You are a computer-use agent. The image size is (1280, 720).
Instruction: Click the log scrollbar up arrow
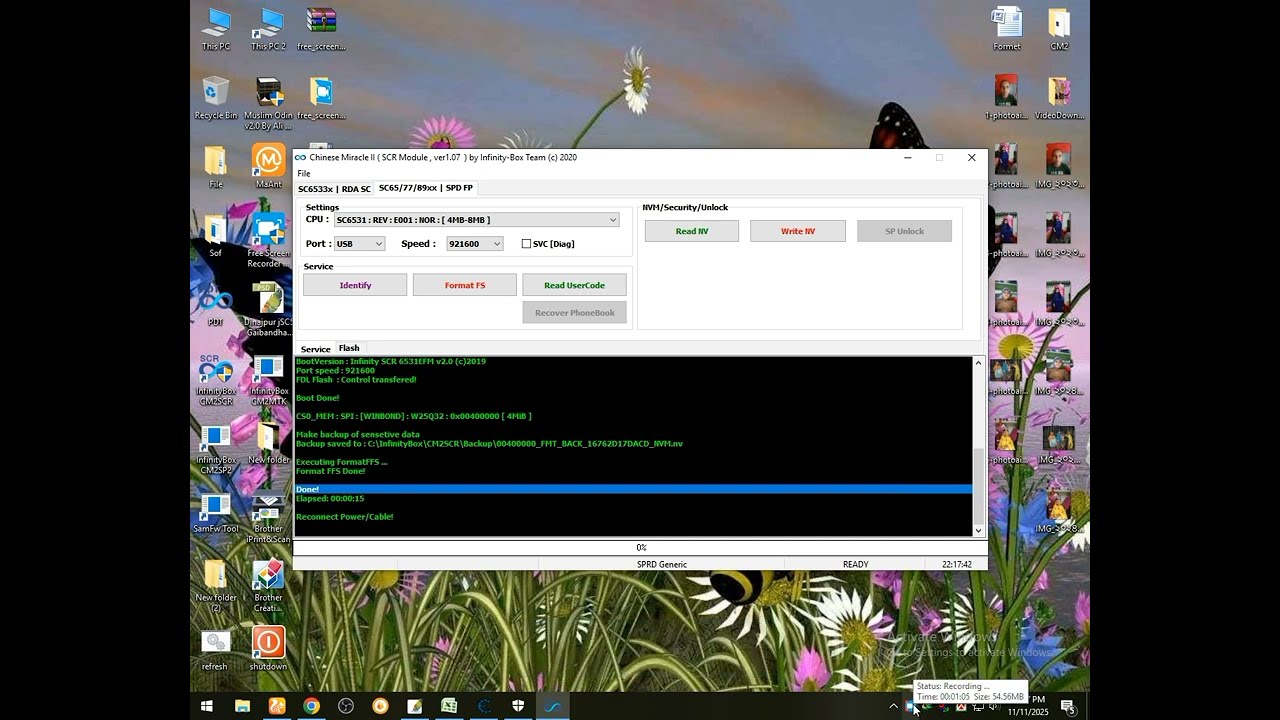tap(978, 363)
